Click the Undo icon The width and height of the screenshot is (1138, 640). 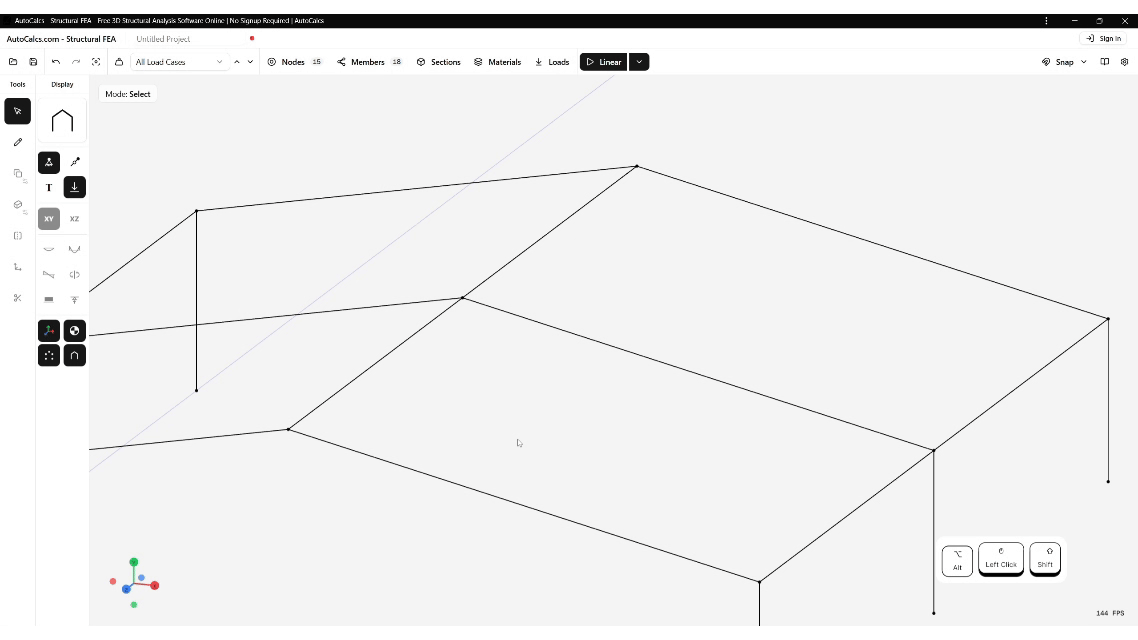56,62
